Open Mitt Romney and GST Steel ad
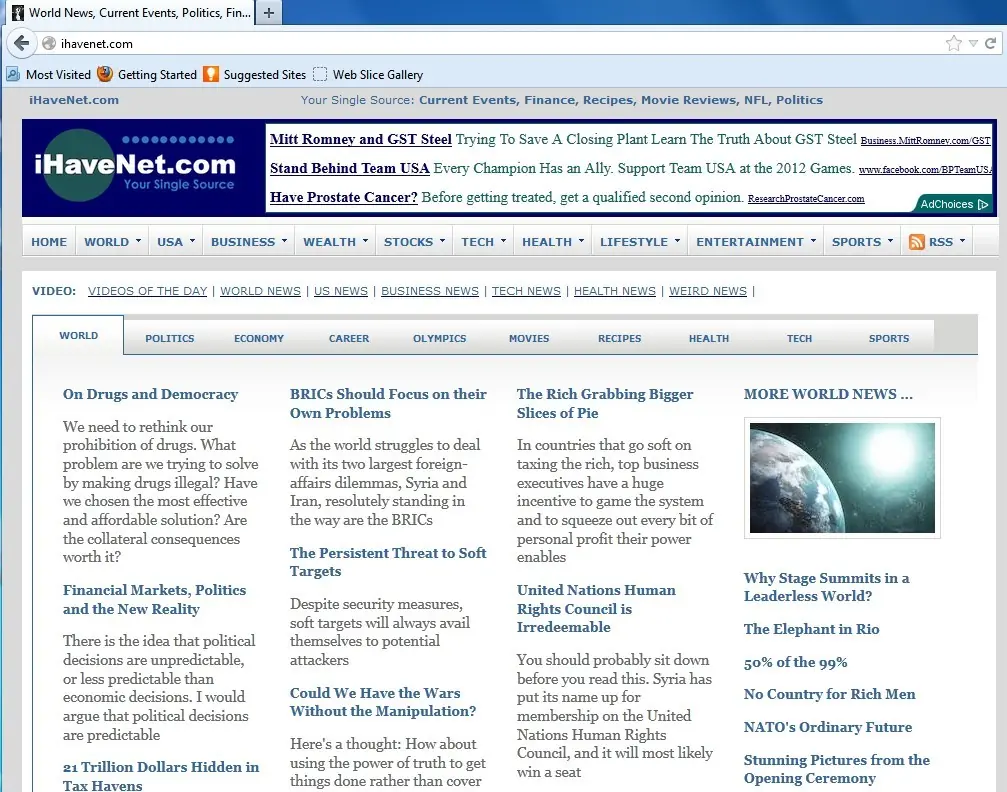Viewport: 1007px width, 792px height. (x=360, y=139)
